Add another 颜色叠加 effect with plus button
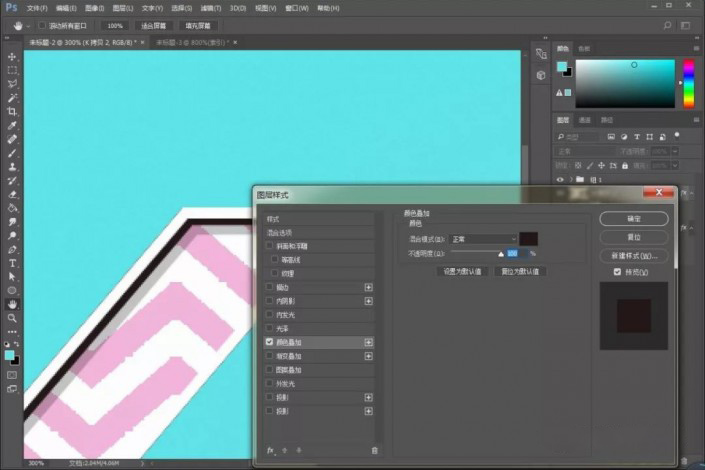The height and width of the screenshot is (470, 705). point(368,343)
